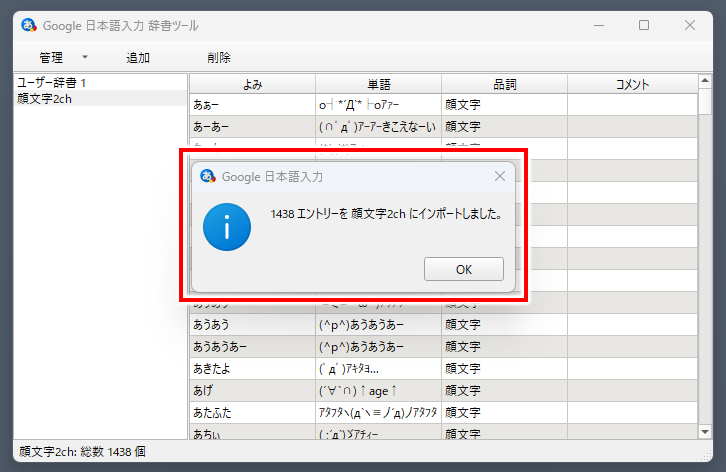Click the scrollbar up arrow
Viewport: 726px width, 472px height.
(x=705, y=81)
